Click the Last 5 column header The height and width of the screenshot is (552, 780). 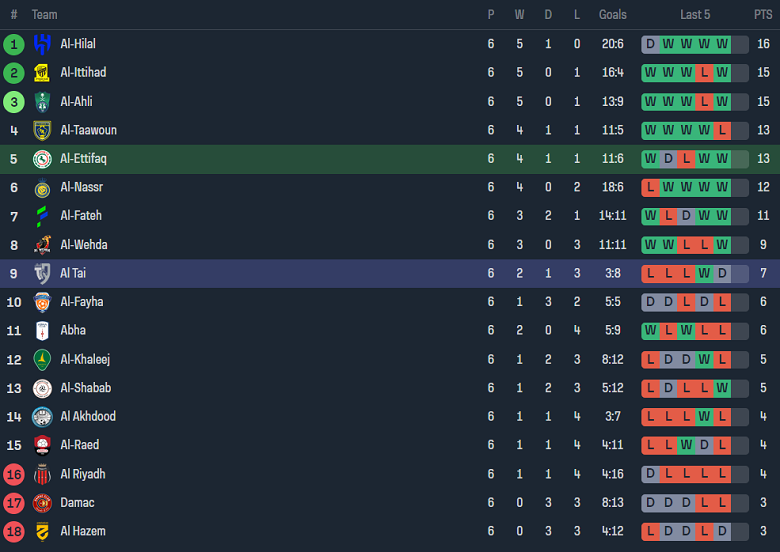(x=695, y=15)
